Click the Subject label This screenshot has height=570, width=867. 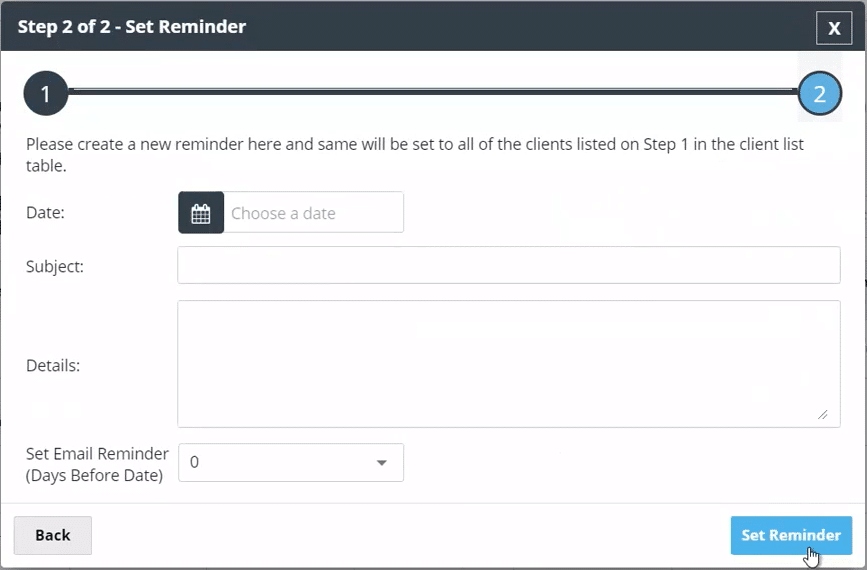tap(55, 267)
